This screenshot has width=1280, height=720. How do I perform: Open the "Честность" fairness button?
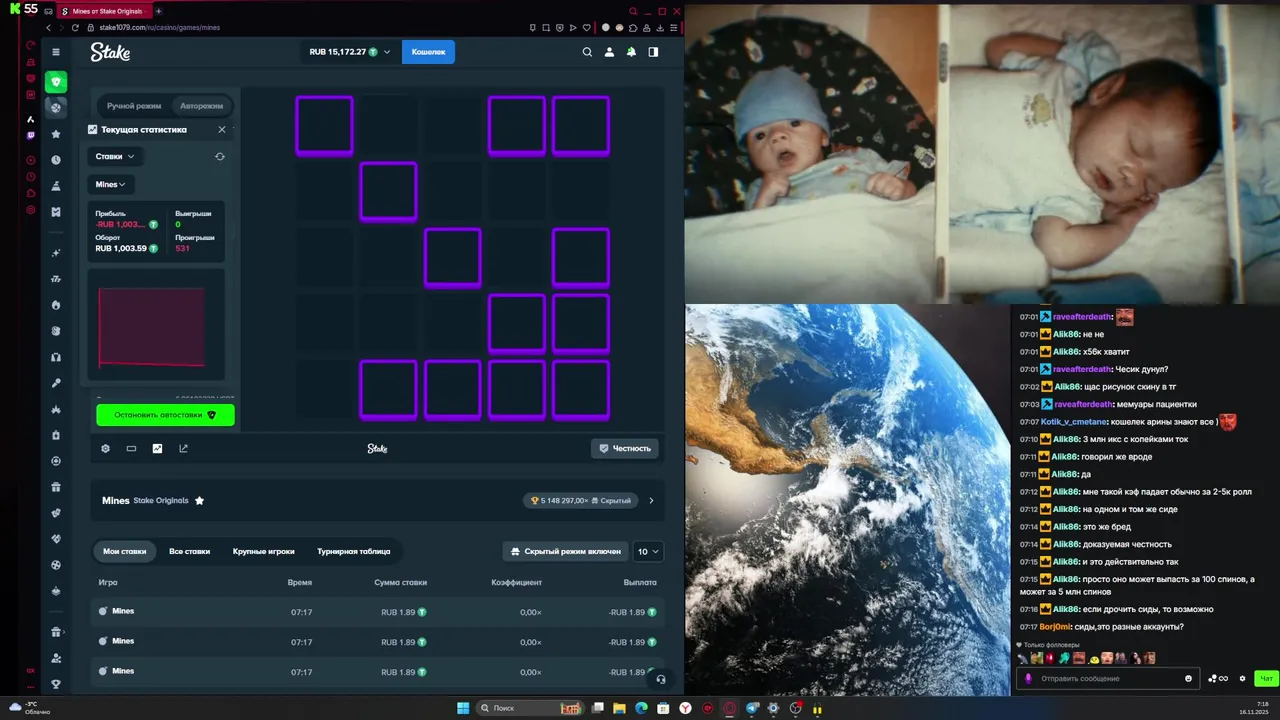[x=624, y=448]
